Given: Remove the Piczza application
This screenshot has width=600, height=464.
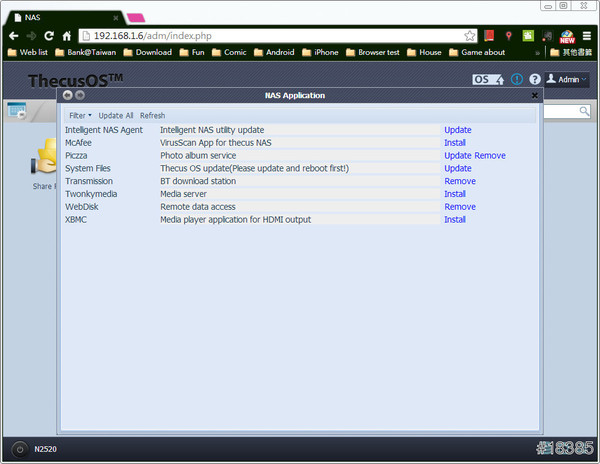Looking at the screenshot, I should (x=490, y=156).
